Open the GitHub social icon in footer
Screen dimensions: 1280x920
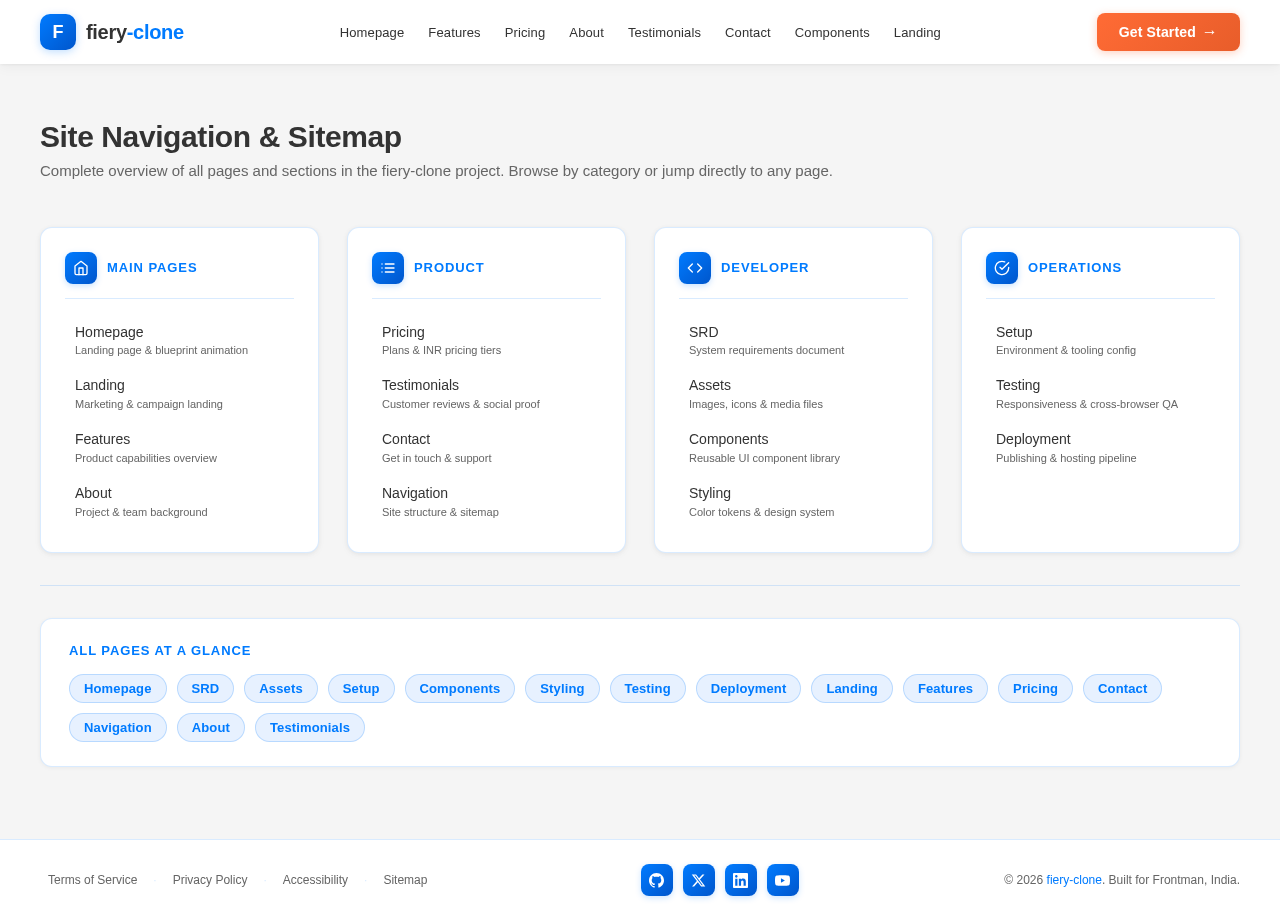coord(657,880)
